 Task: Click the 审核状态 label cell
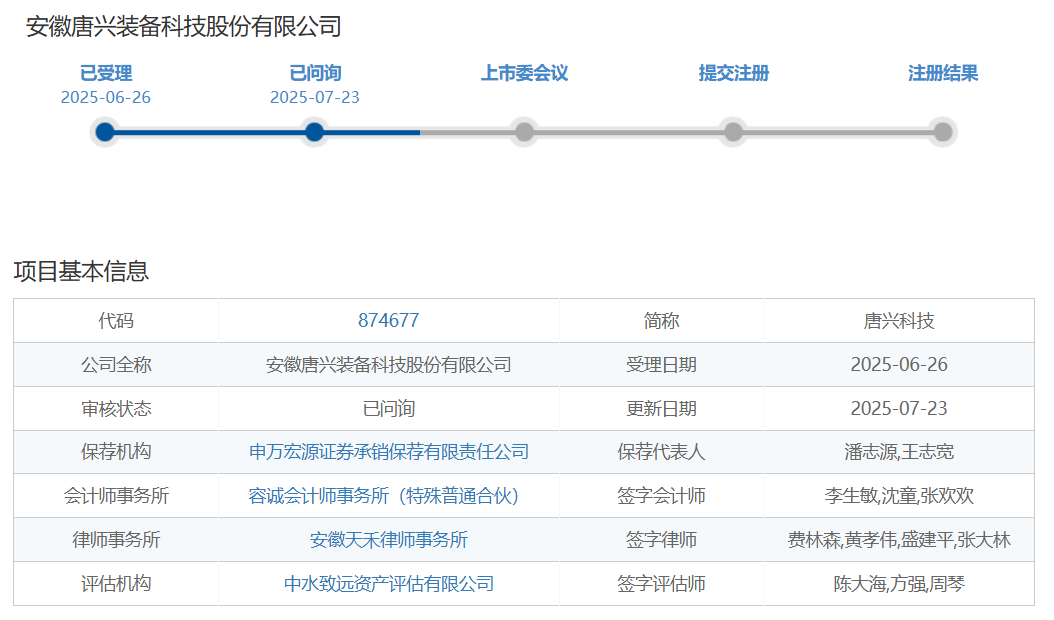coord(116,408)
